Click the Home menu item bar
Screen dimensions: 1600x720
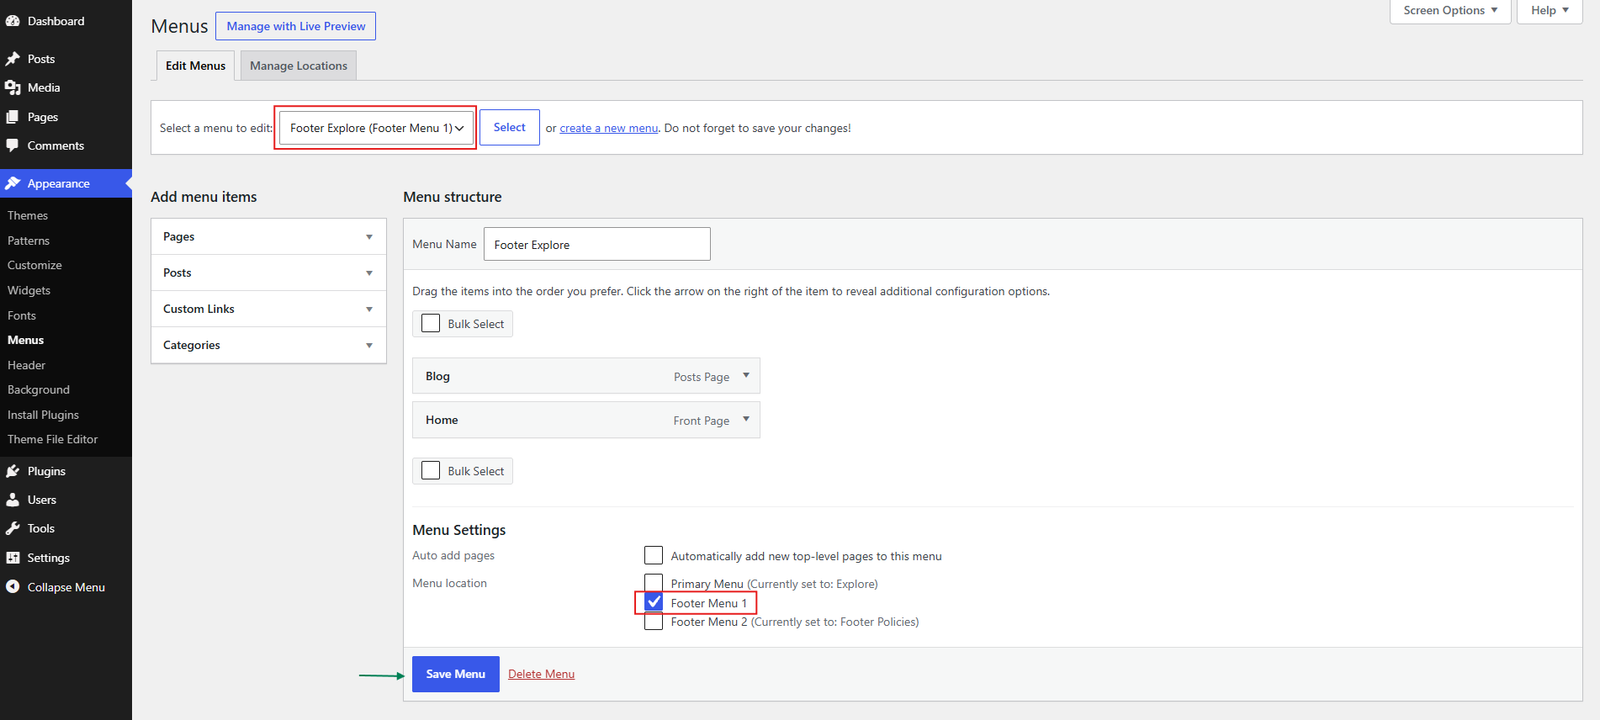586,420
